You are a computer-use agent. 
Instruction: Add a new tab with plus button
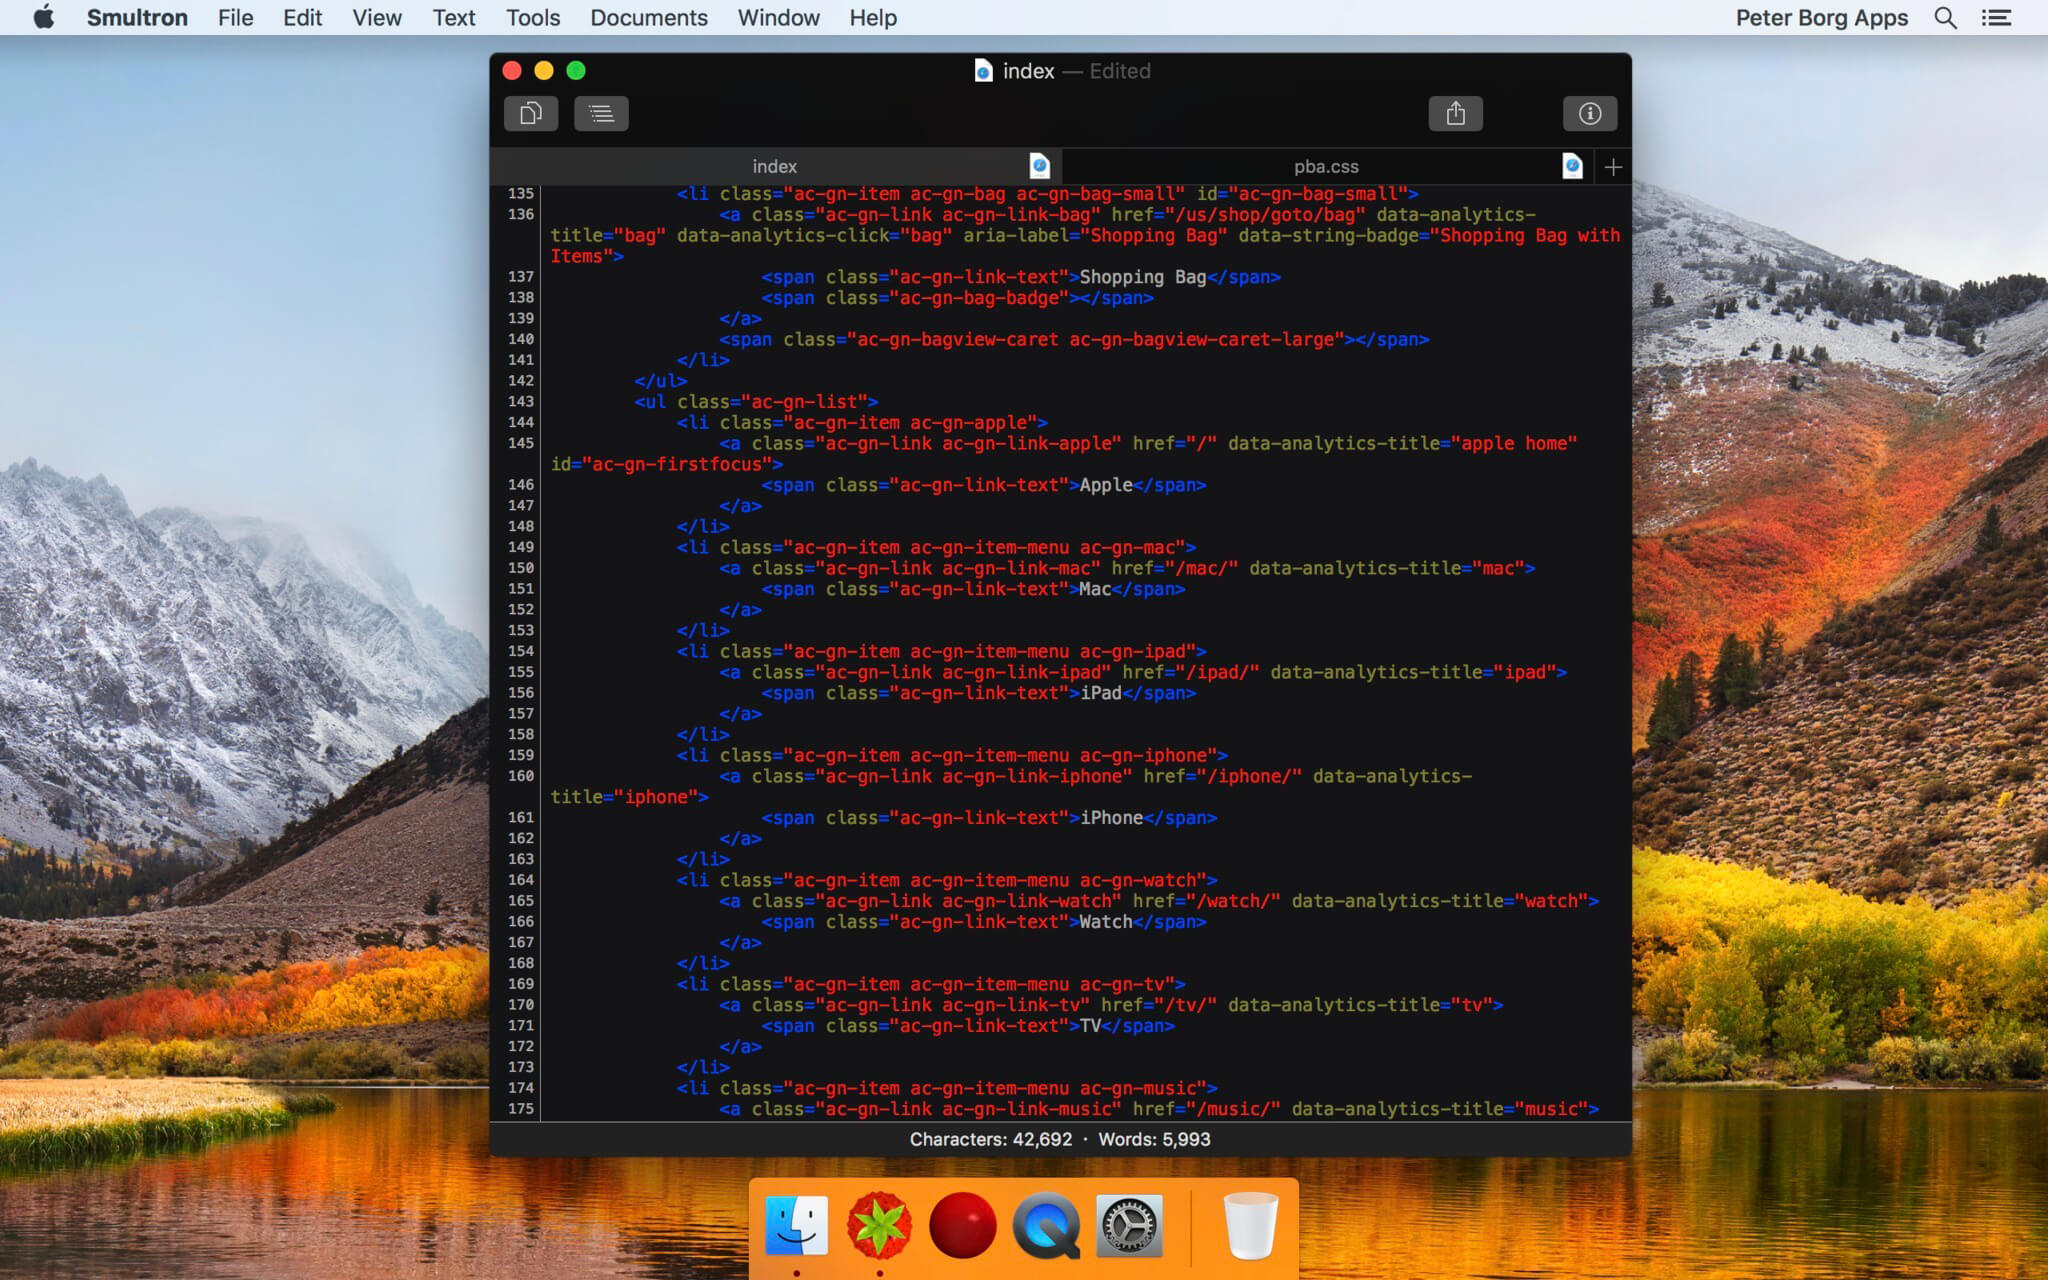tap(1612, 167)
